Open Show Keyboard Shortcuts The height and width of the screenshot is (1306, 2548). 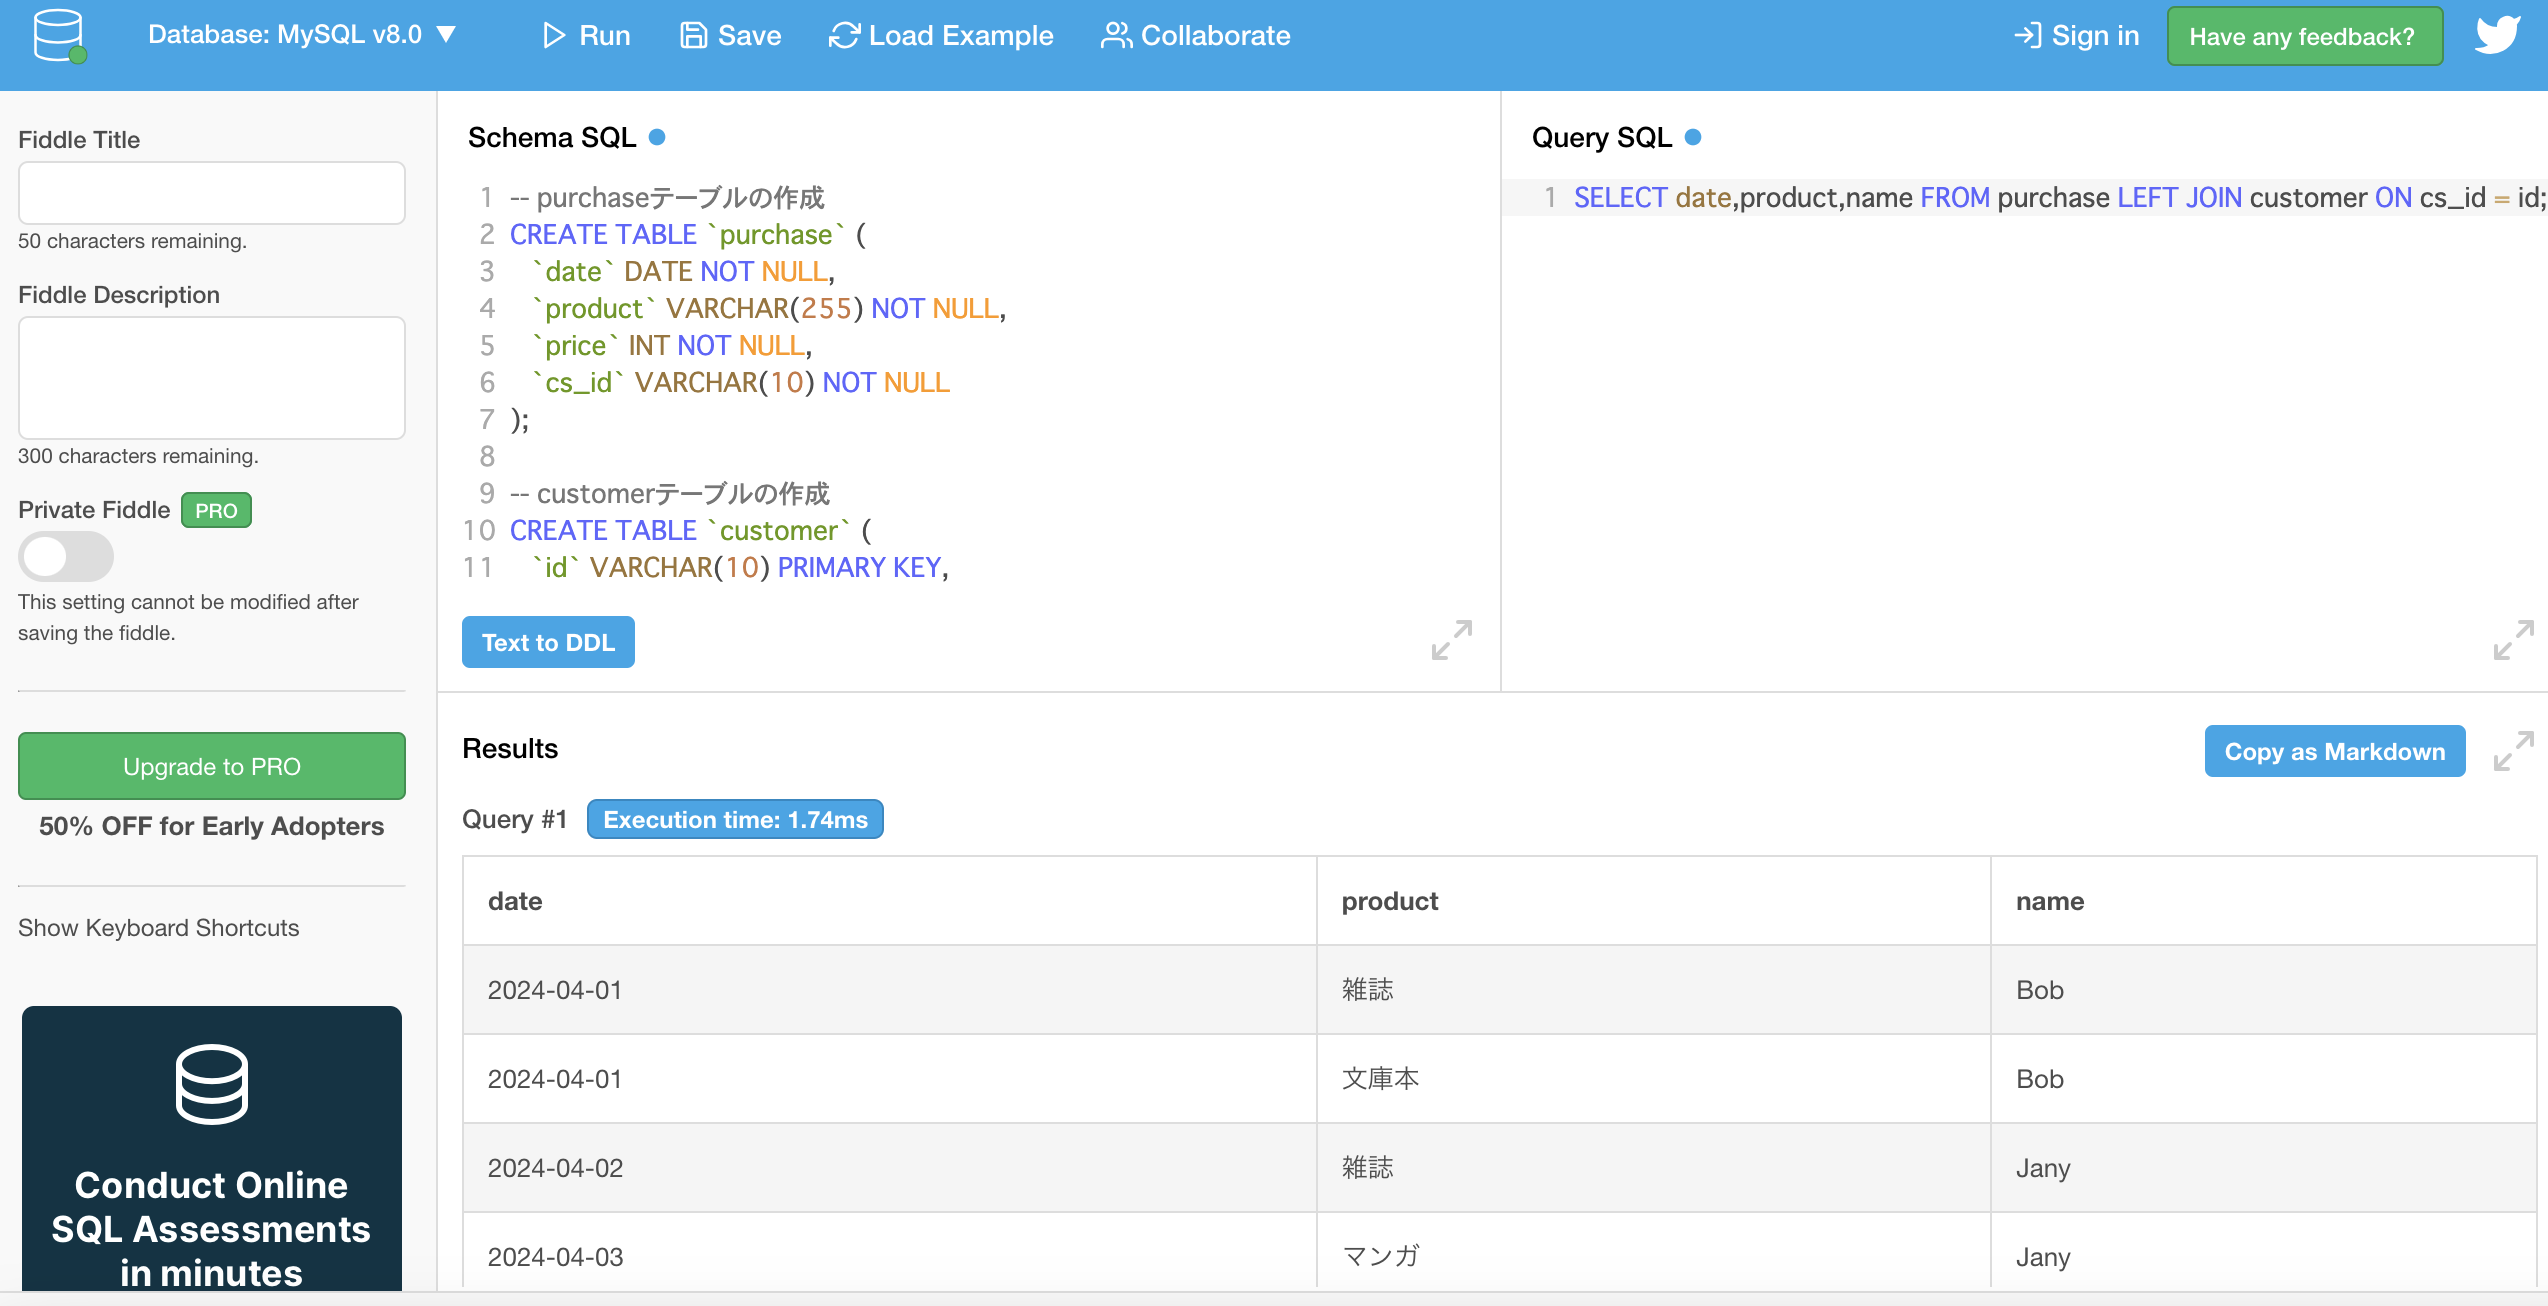159,928
